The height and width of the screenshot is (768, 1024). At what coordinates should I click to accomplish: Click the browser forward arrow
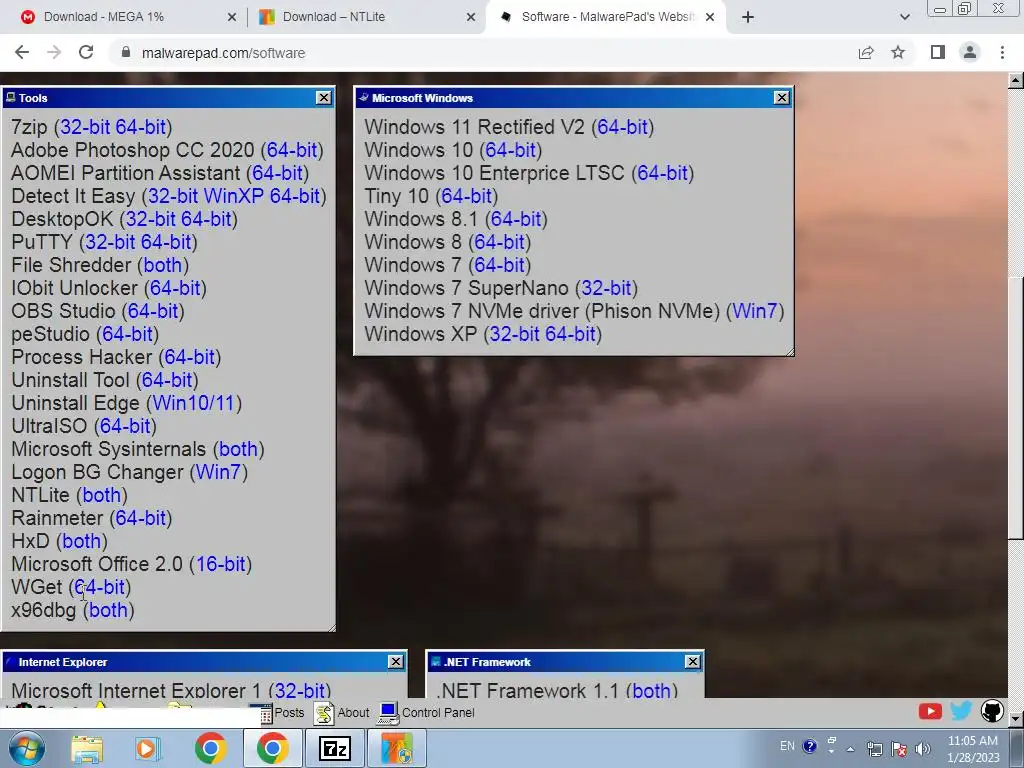point(54,53)
